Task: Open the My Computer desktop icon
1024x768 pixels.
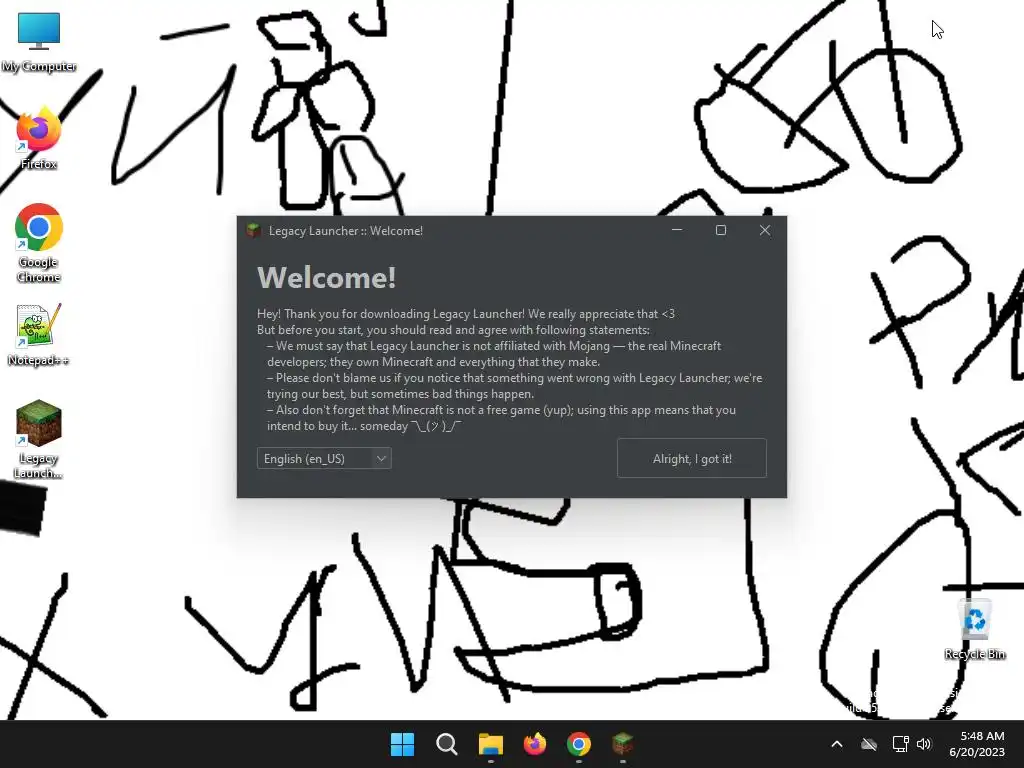Action: [x=39, y=42]
